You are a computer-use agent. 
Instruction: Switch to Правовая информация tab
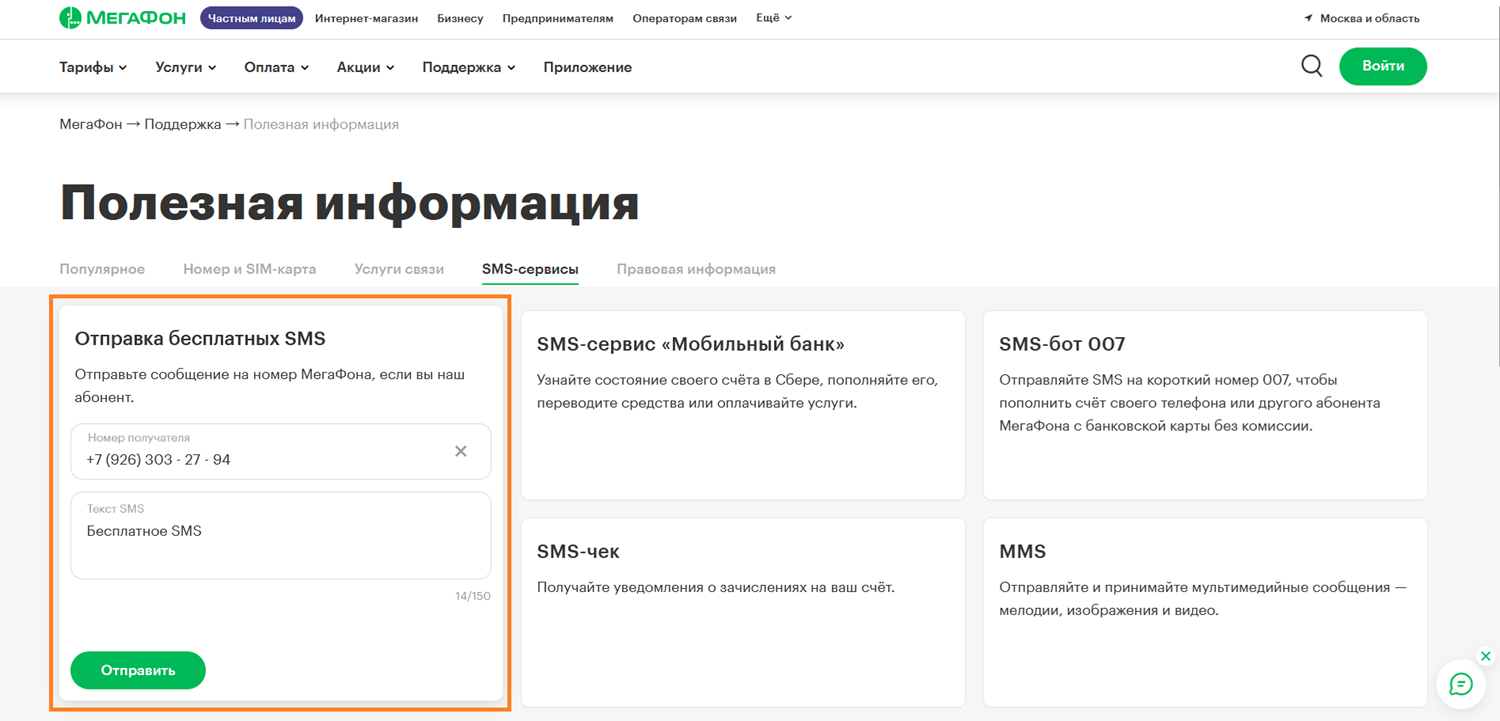pyautogui.click(x=696, y=269)
